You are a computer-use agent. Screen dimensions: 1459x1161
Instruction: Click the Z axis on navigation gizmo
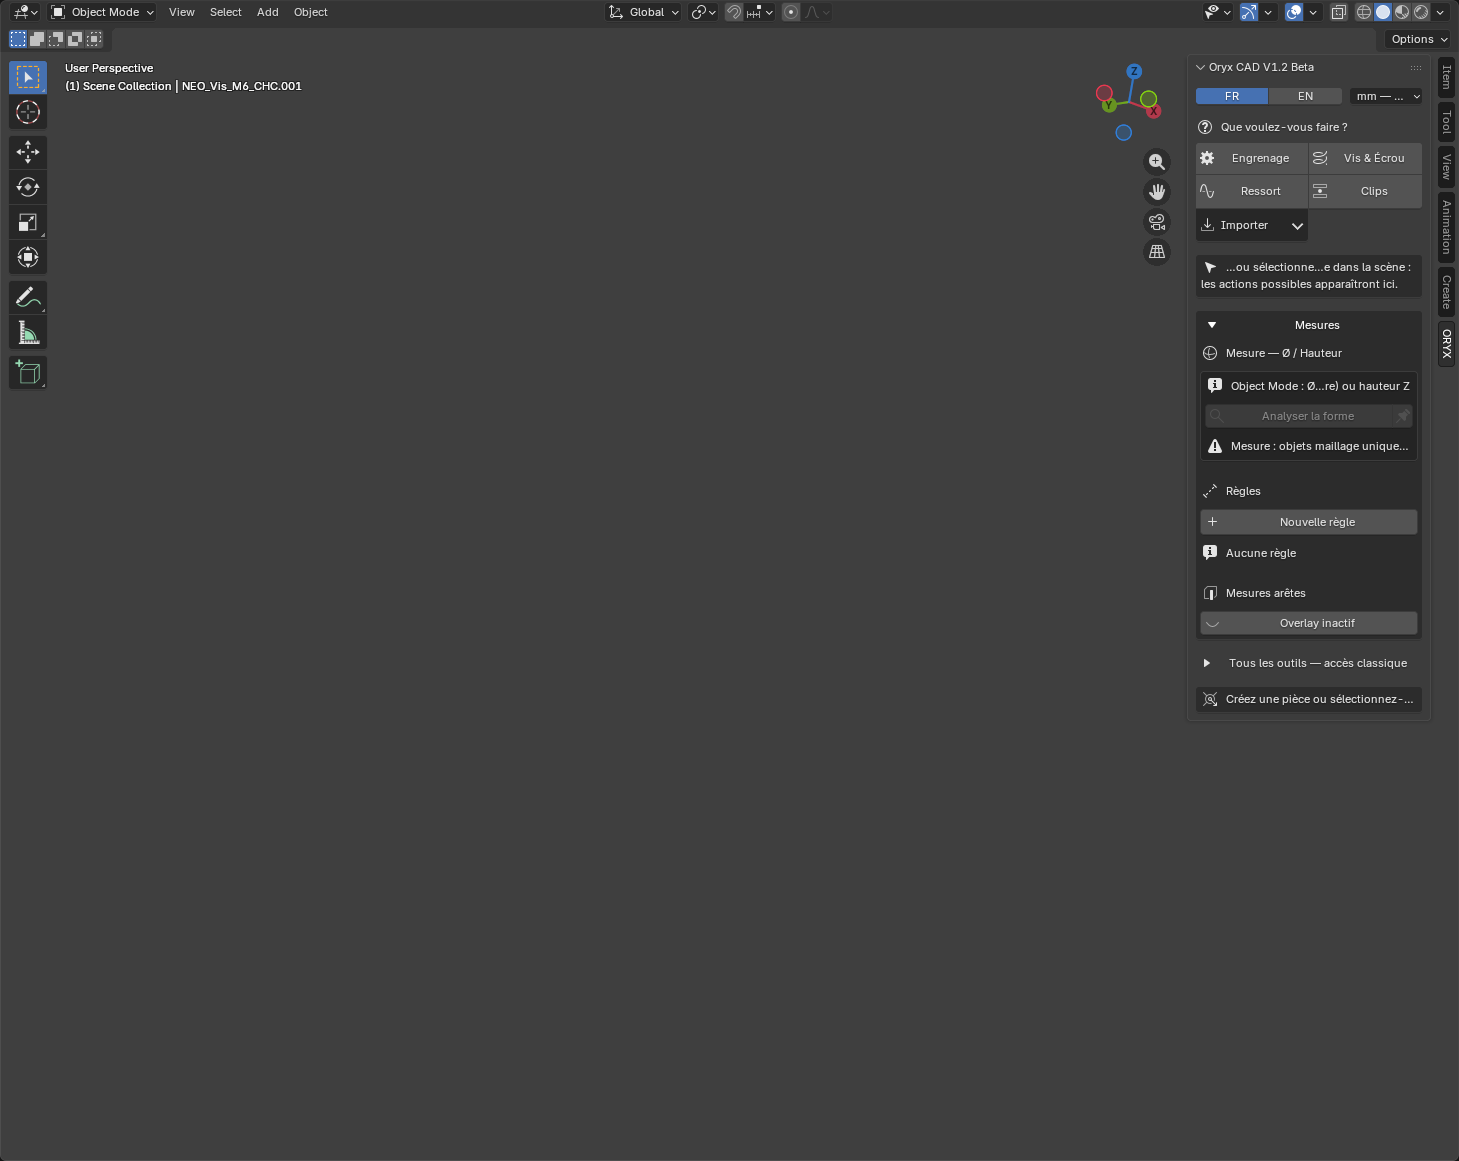click(1134, 71)
